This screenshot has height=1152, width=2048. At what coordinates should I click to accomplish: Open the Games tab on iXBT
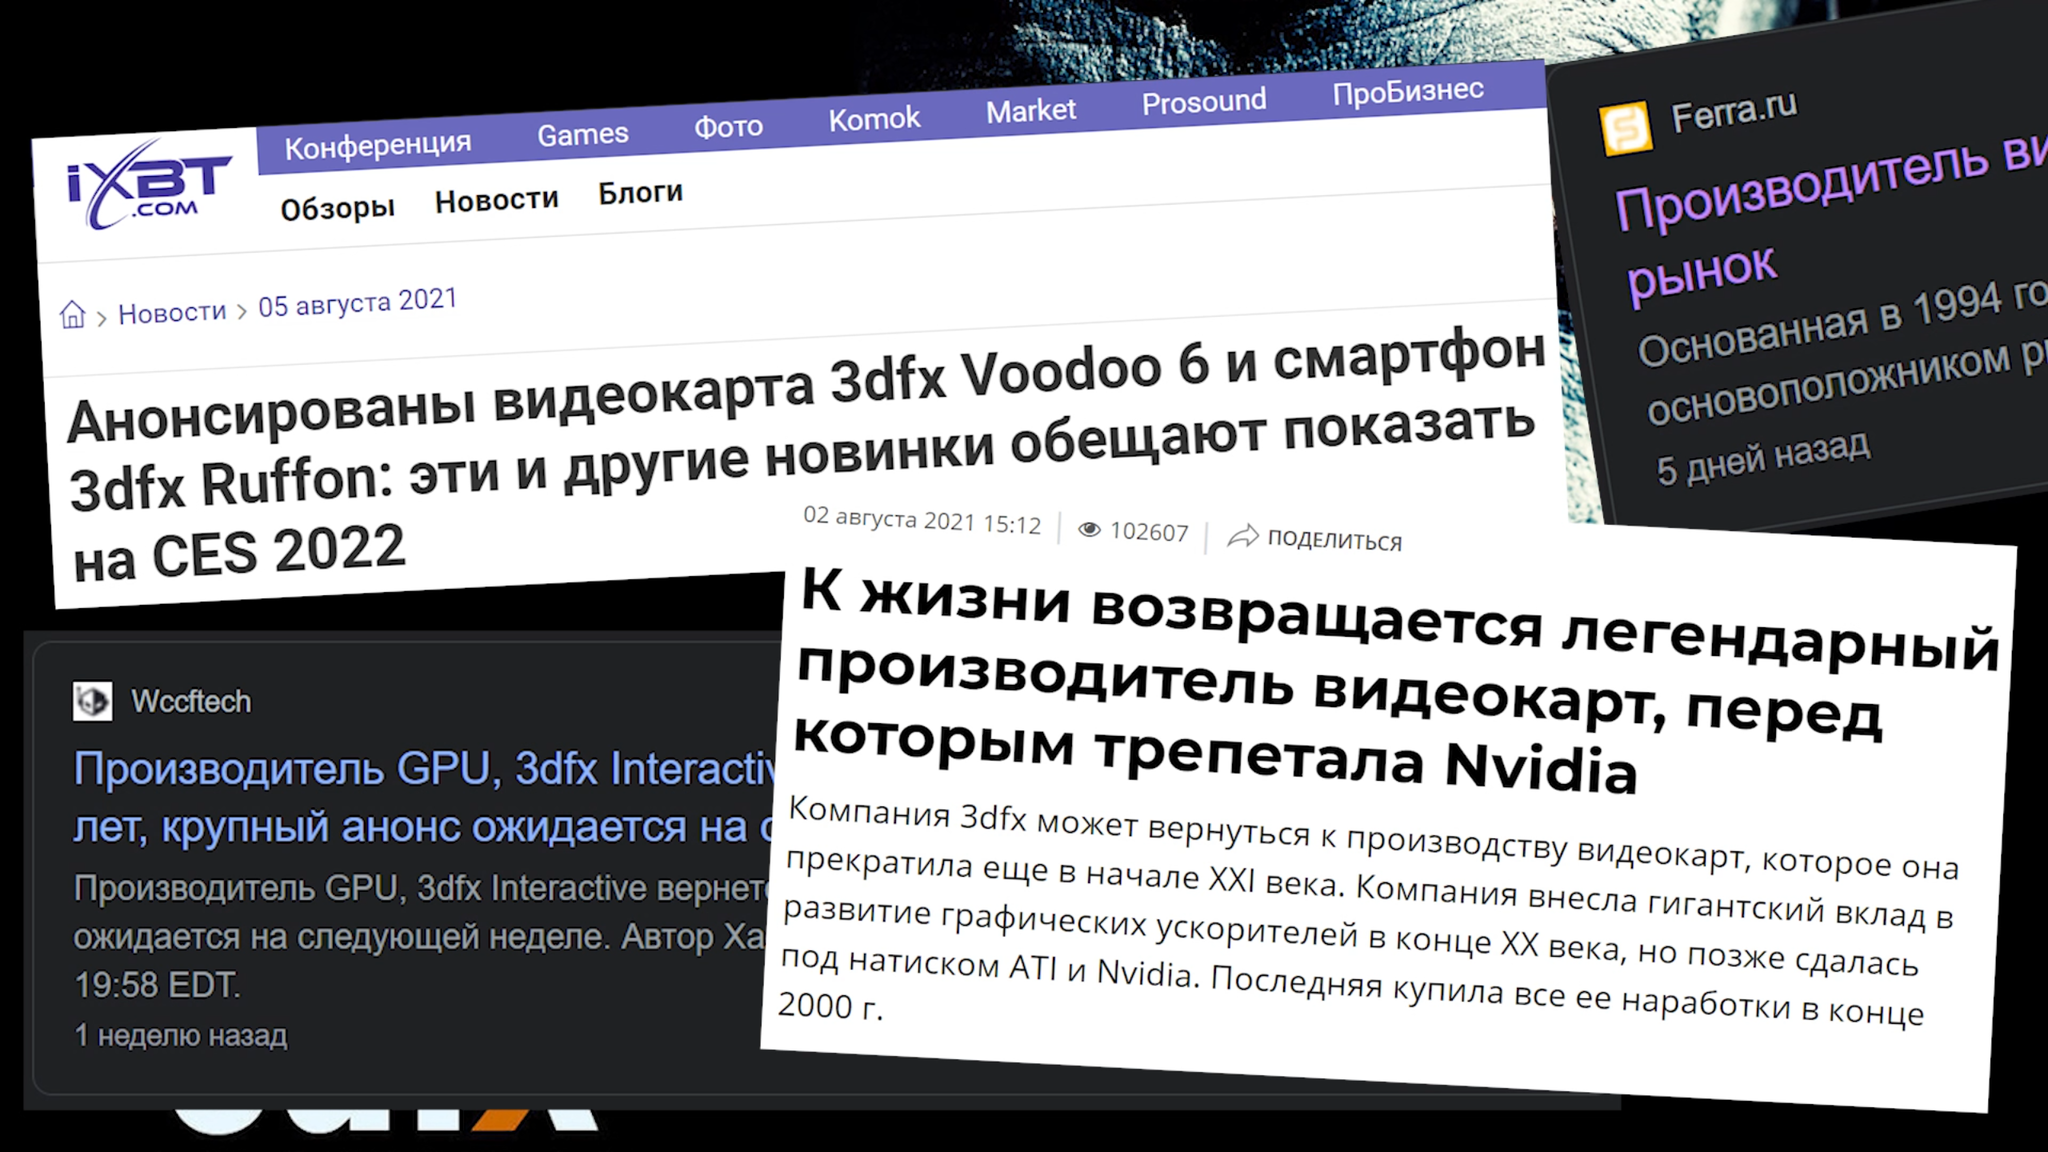583,134
